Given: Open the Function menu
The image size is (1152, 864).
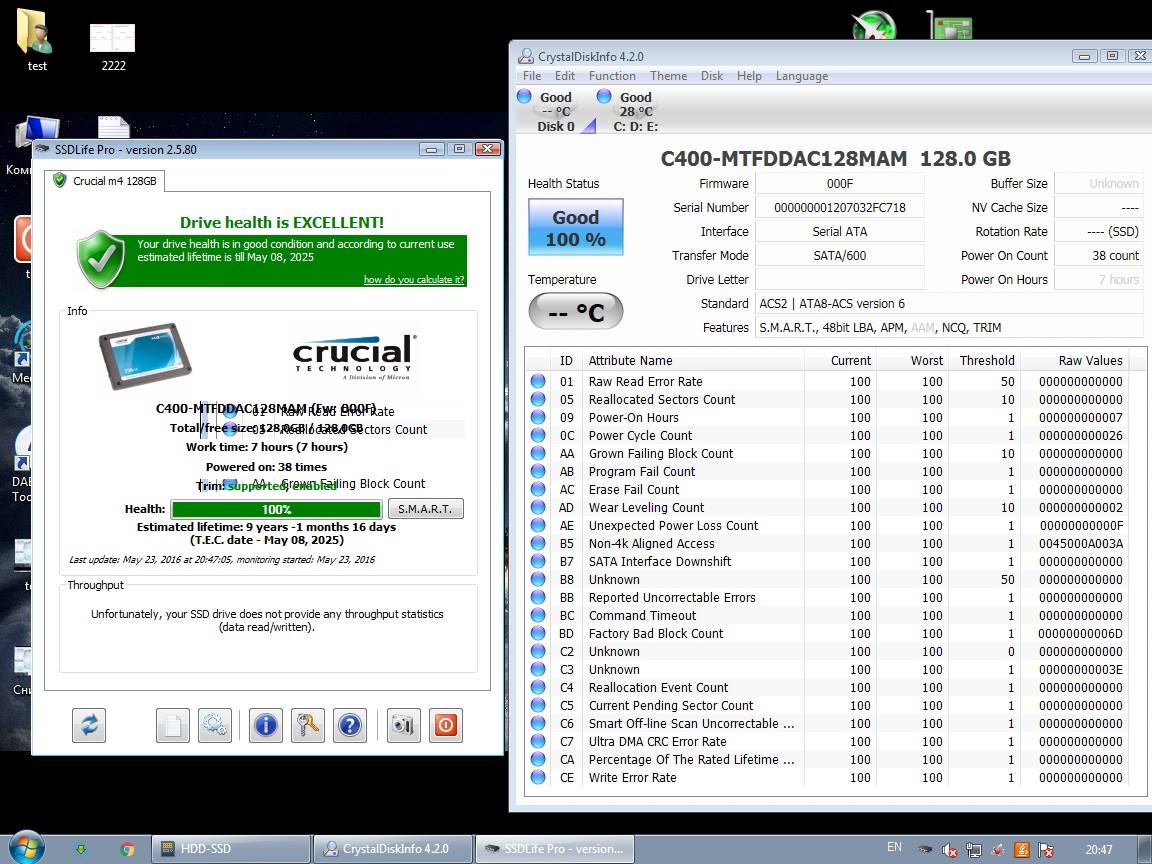Looking at the screenshot, I should (x=612, y=76).
